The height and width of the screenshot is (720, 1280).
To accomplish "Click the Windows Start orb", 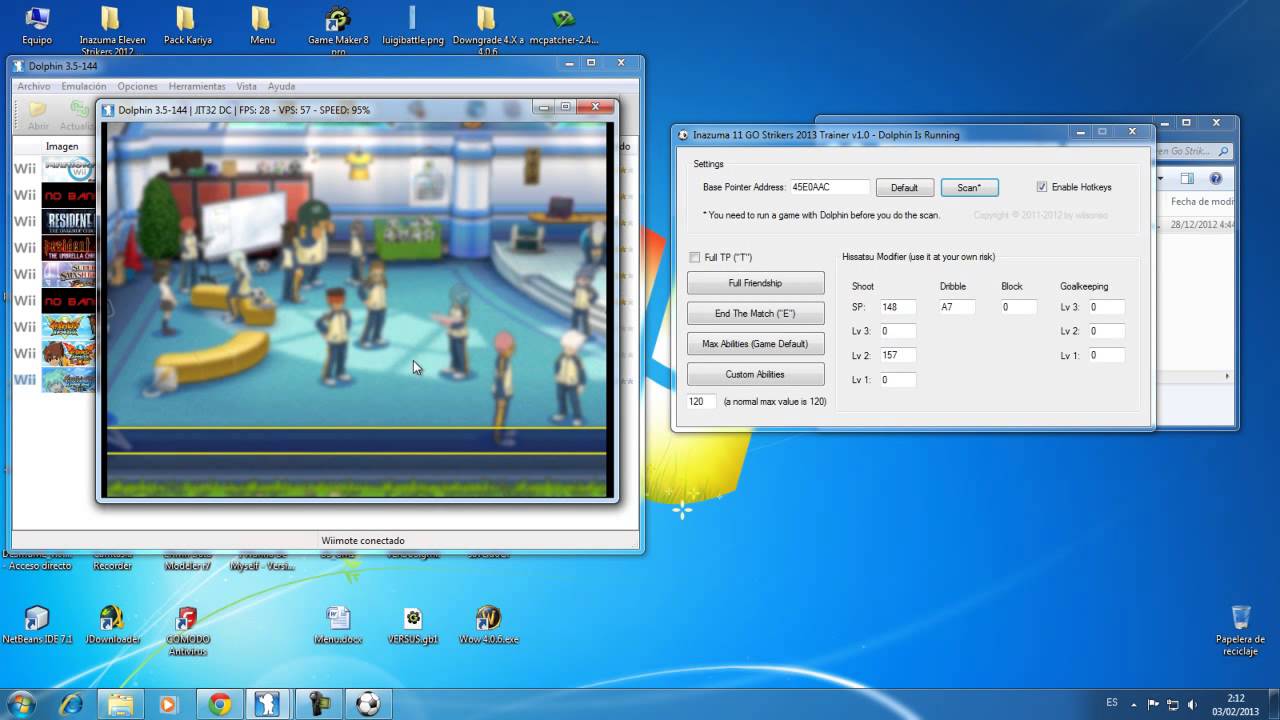I will [x=21, y=704].
